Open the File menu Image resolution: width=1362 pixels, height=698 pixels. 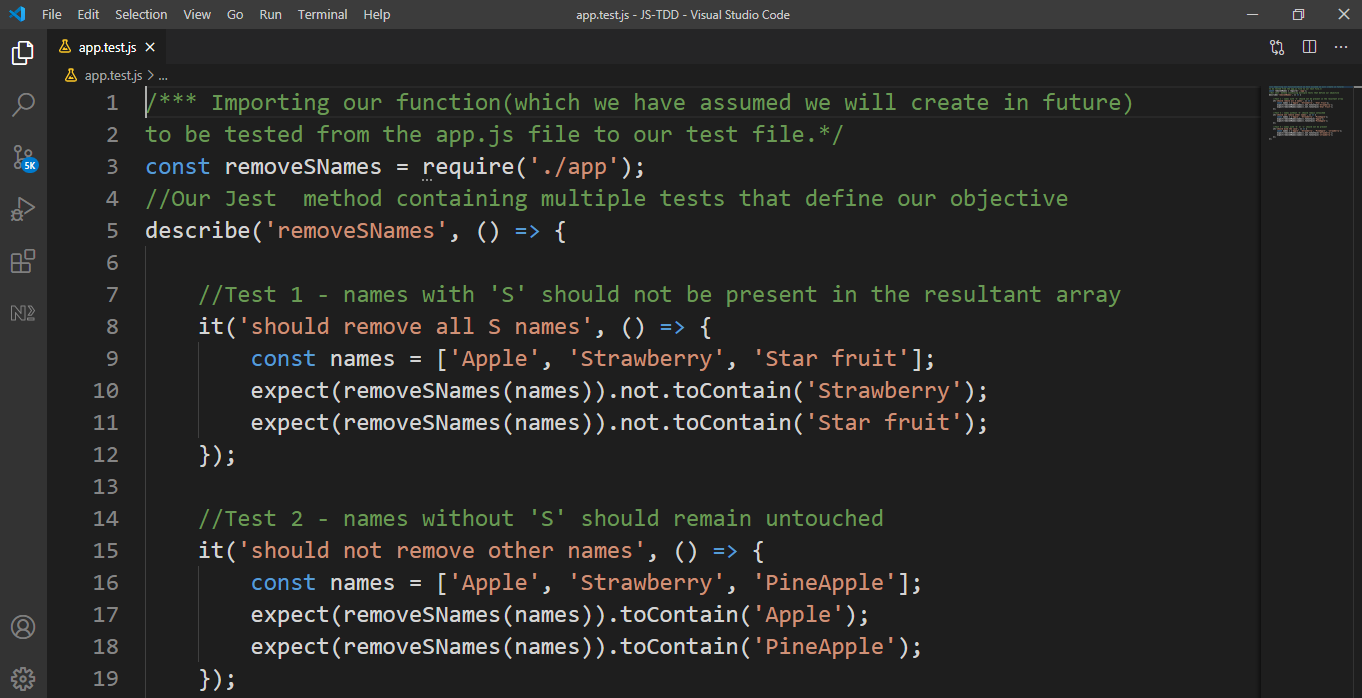[x=52, y=14]
